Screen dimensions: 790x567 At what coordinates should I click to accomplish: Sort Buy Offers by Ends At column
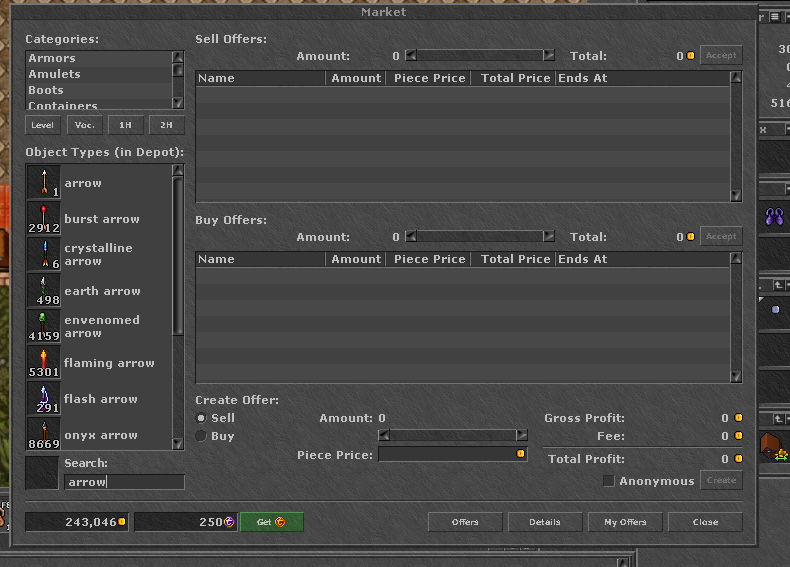[x=642, y=259]
